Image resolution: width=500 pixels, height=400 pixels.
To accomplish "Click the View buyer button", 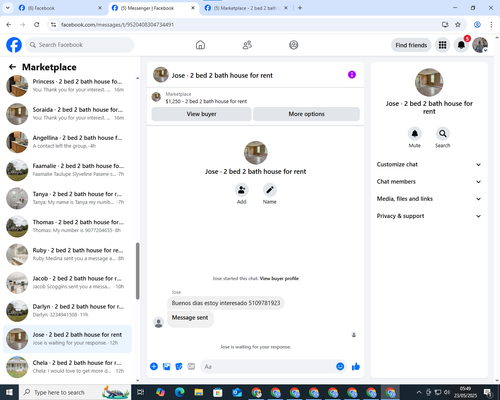I will click(x=201, y=114).
